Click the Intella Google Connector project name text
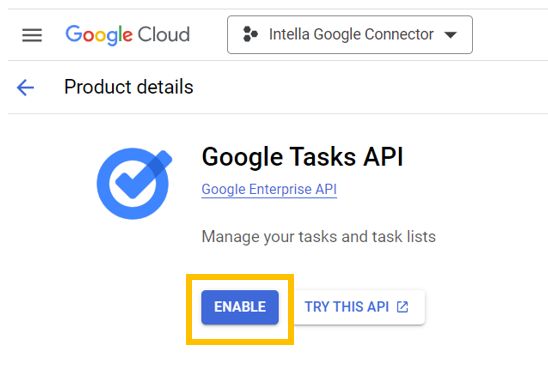This screenshot has width=548, height=371. click(351, 35)
